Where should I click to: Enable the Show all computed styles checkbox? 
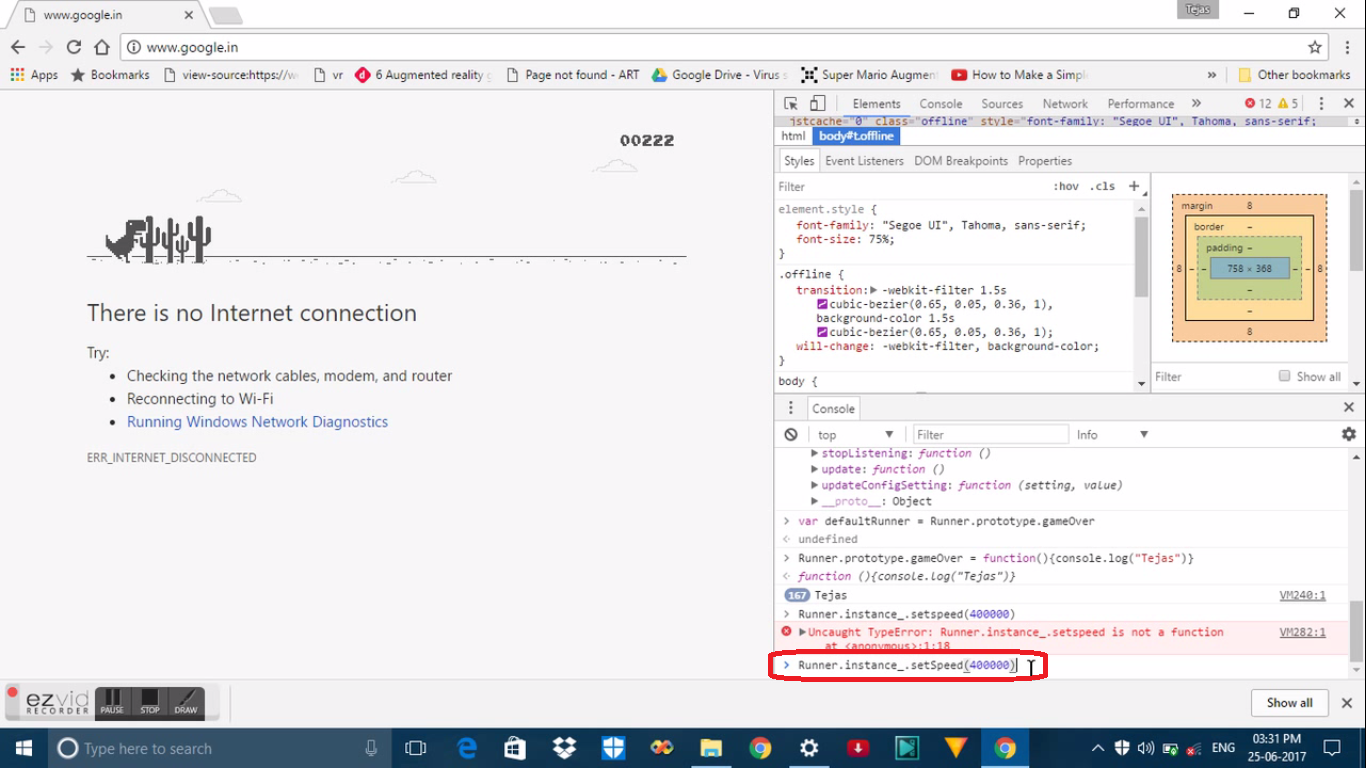click(x=1284, y=376)
